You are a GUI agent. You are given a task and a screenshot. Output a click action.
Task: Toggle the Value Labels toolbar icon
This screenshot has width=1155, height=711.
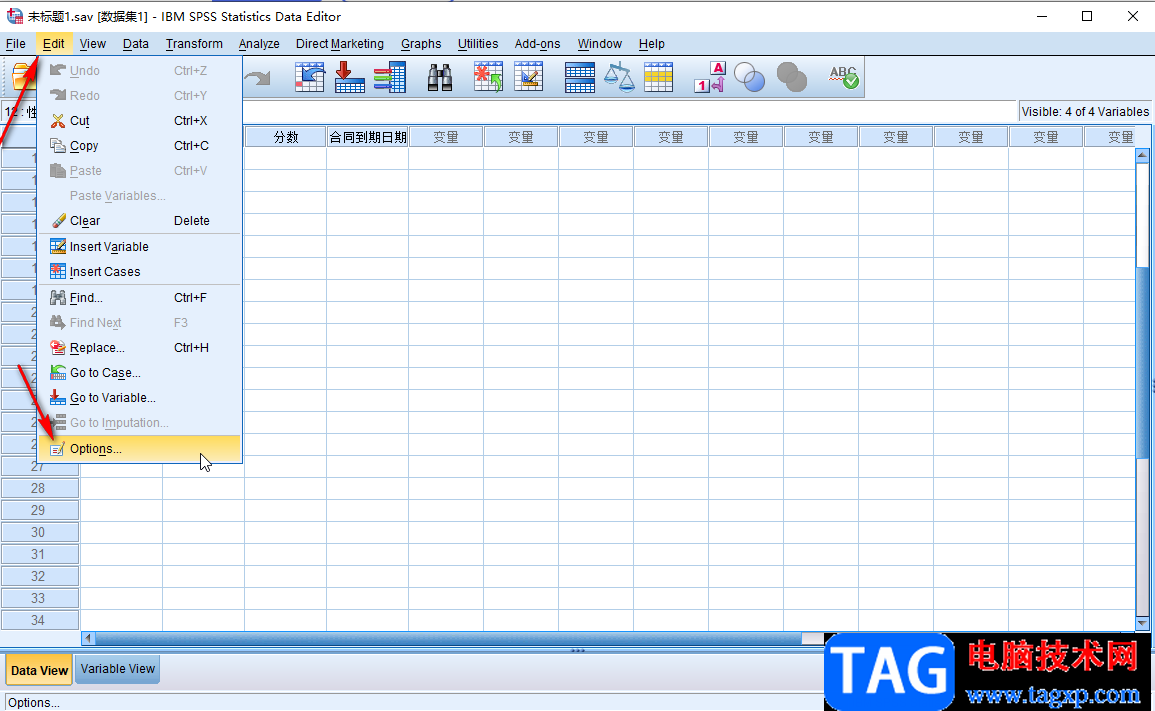click(x=710, y=77)
